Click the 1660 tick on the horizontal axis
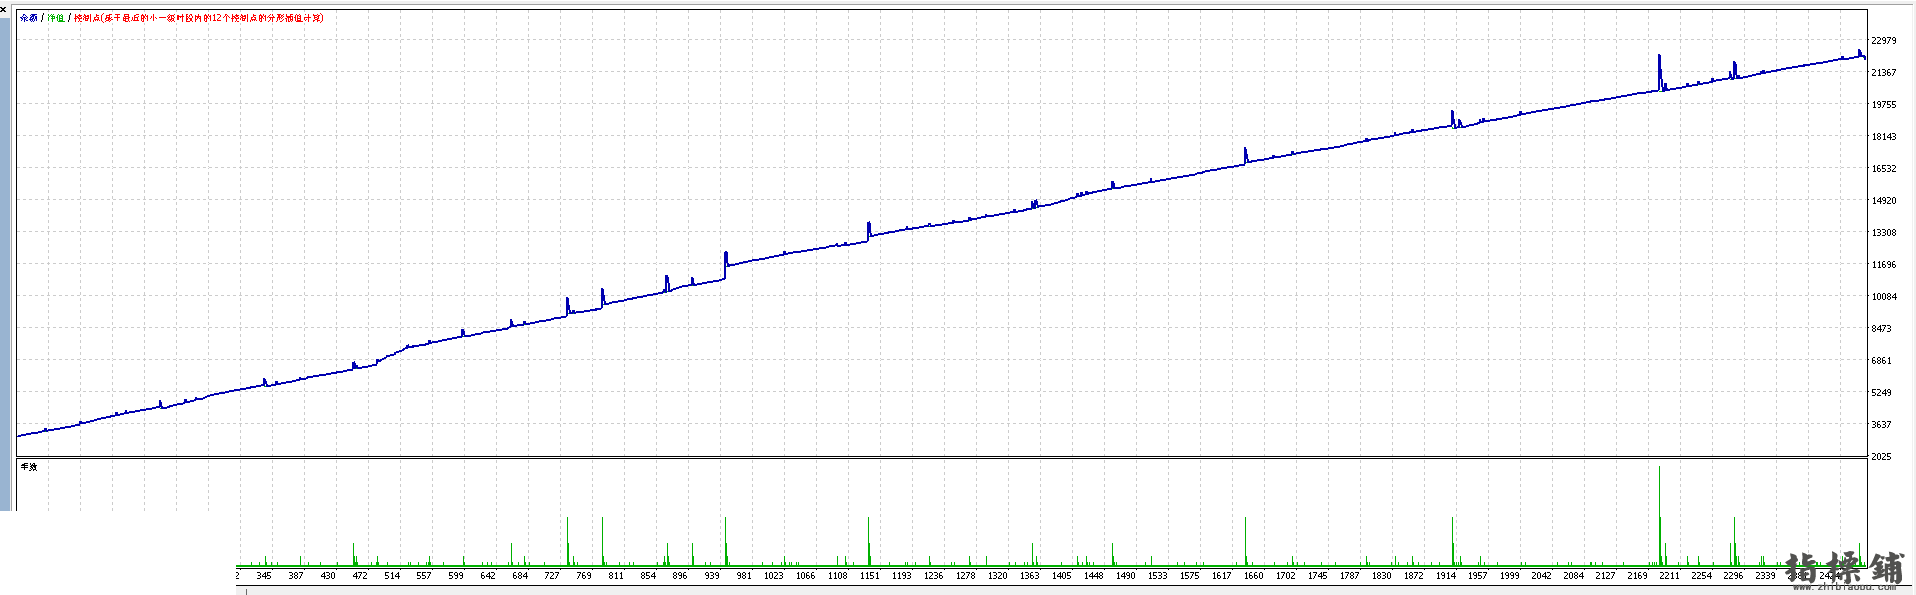Image resolution: width=1916 pixels, height=595 pixels. point(1254,576)
